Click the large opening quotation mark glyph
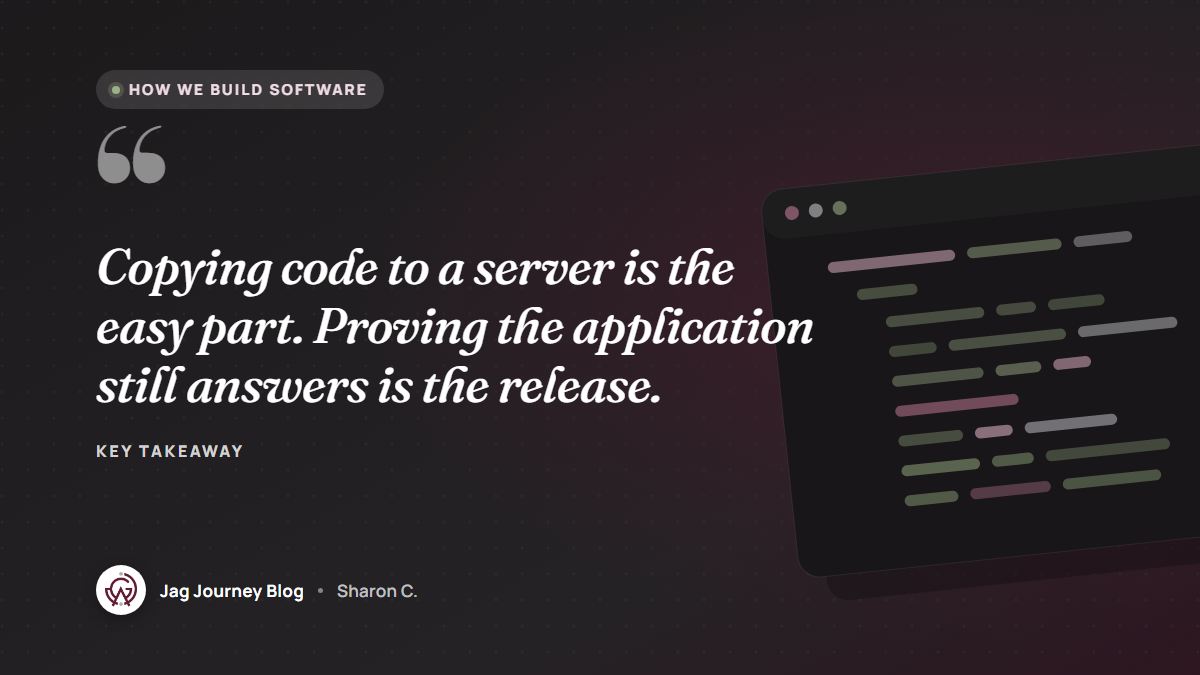The width and height of the screenshot is (1200, 675). coord(132,155)
